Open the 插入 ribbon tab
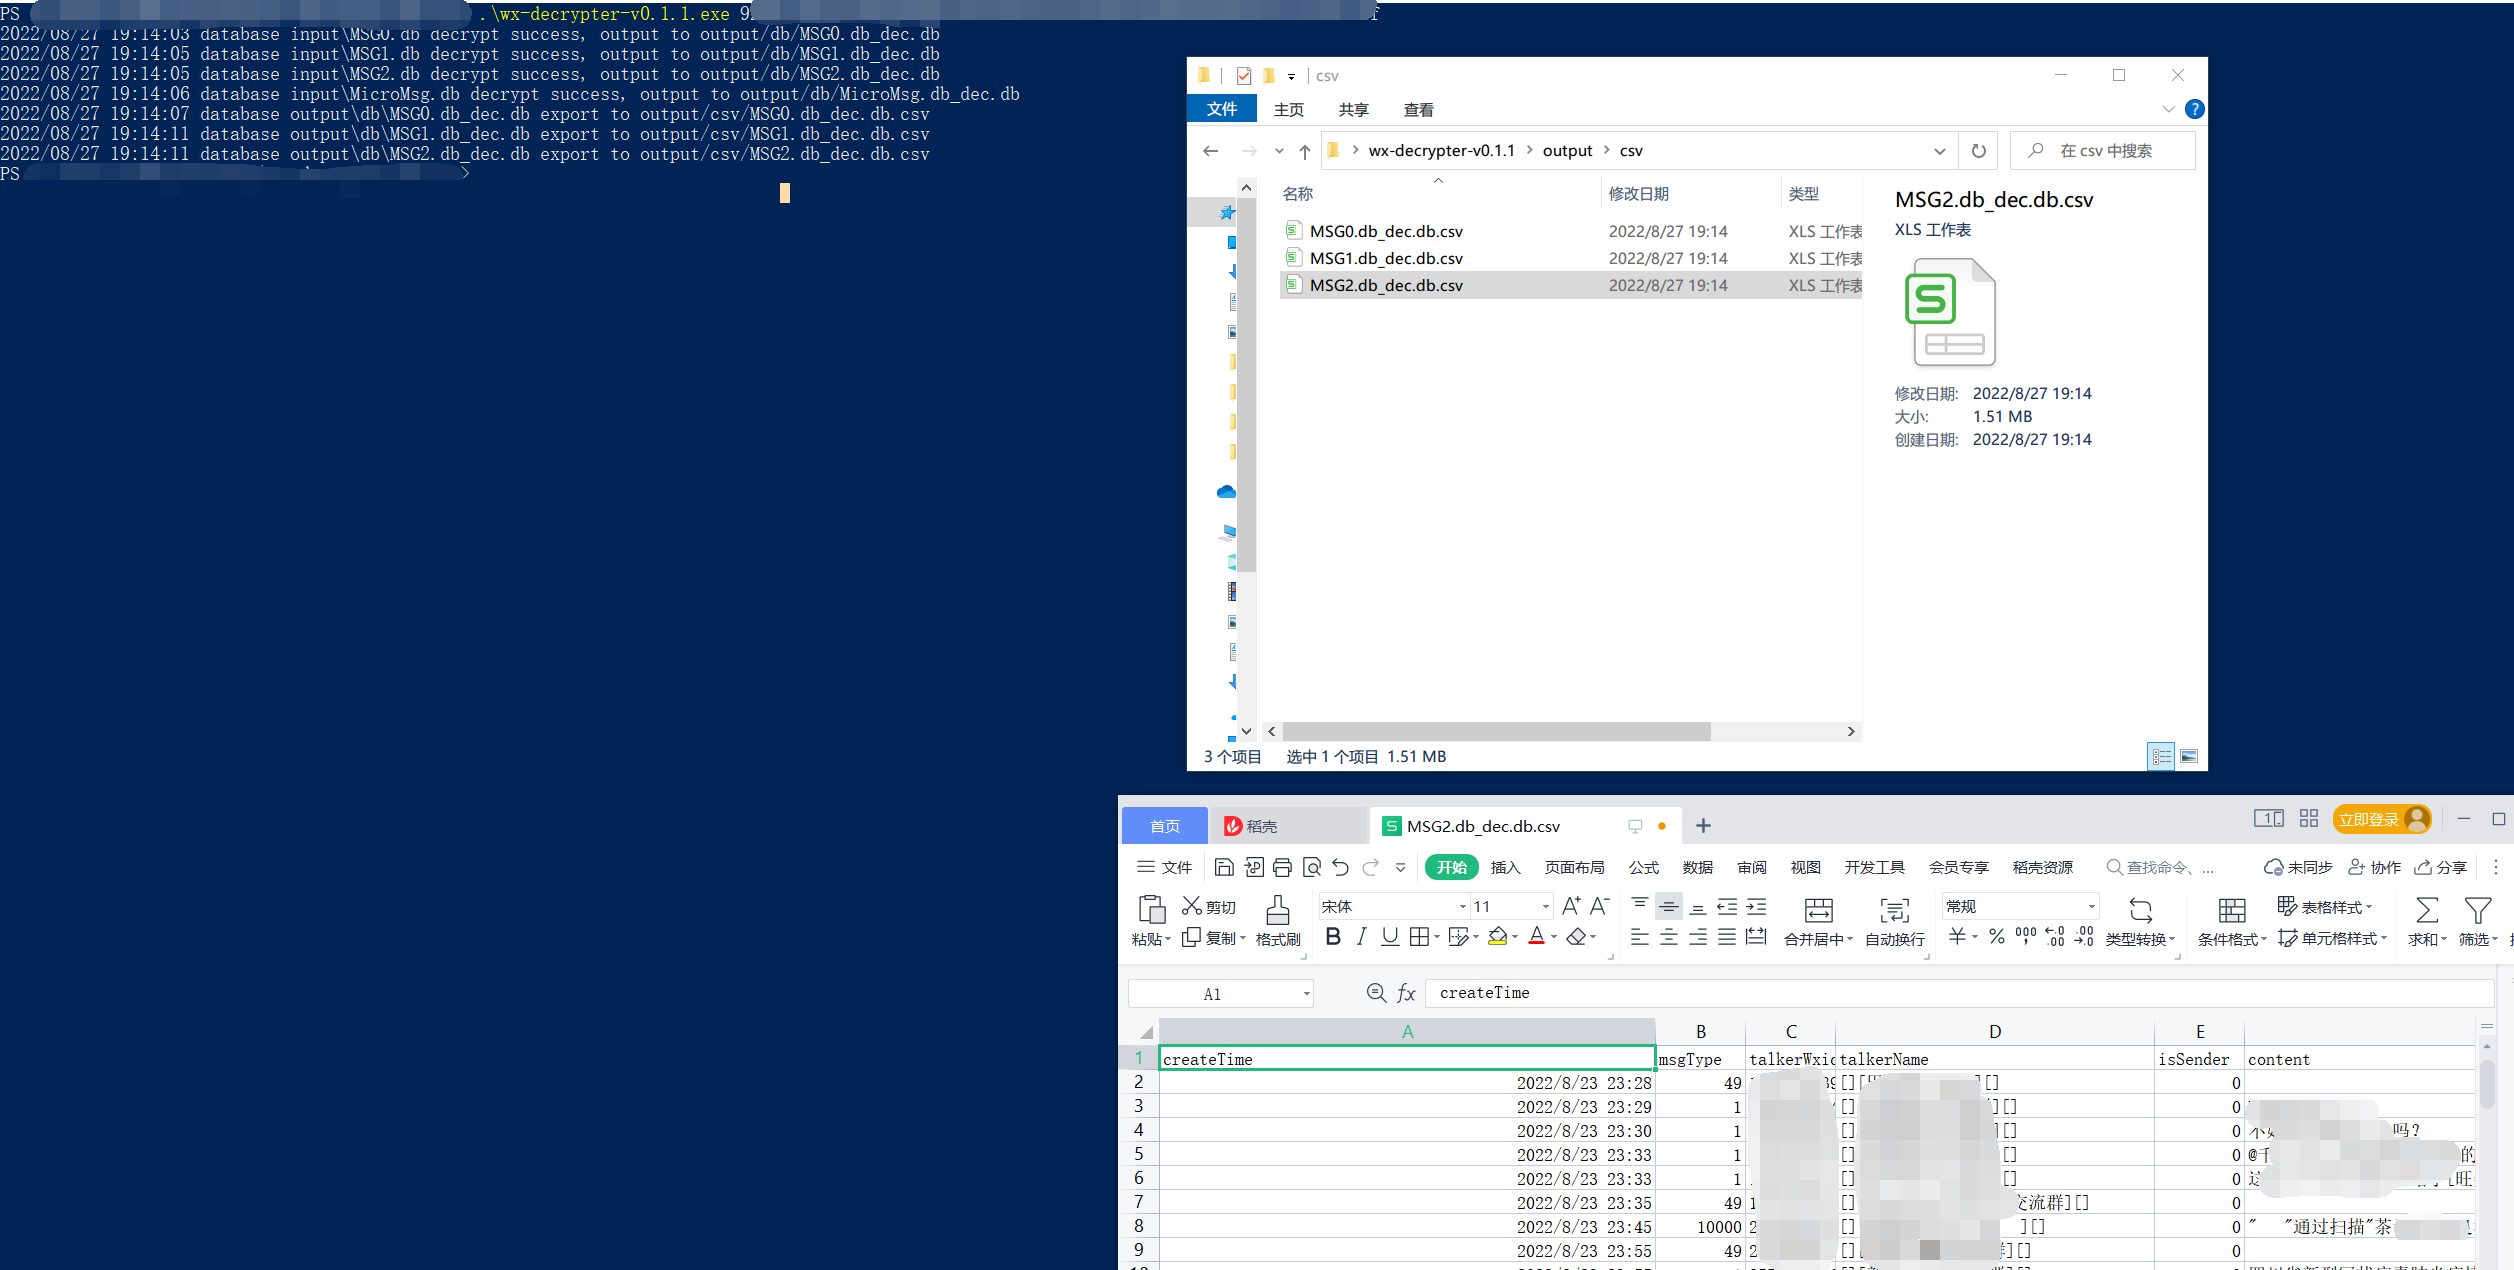 pos(1505,868)
